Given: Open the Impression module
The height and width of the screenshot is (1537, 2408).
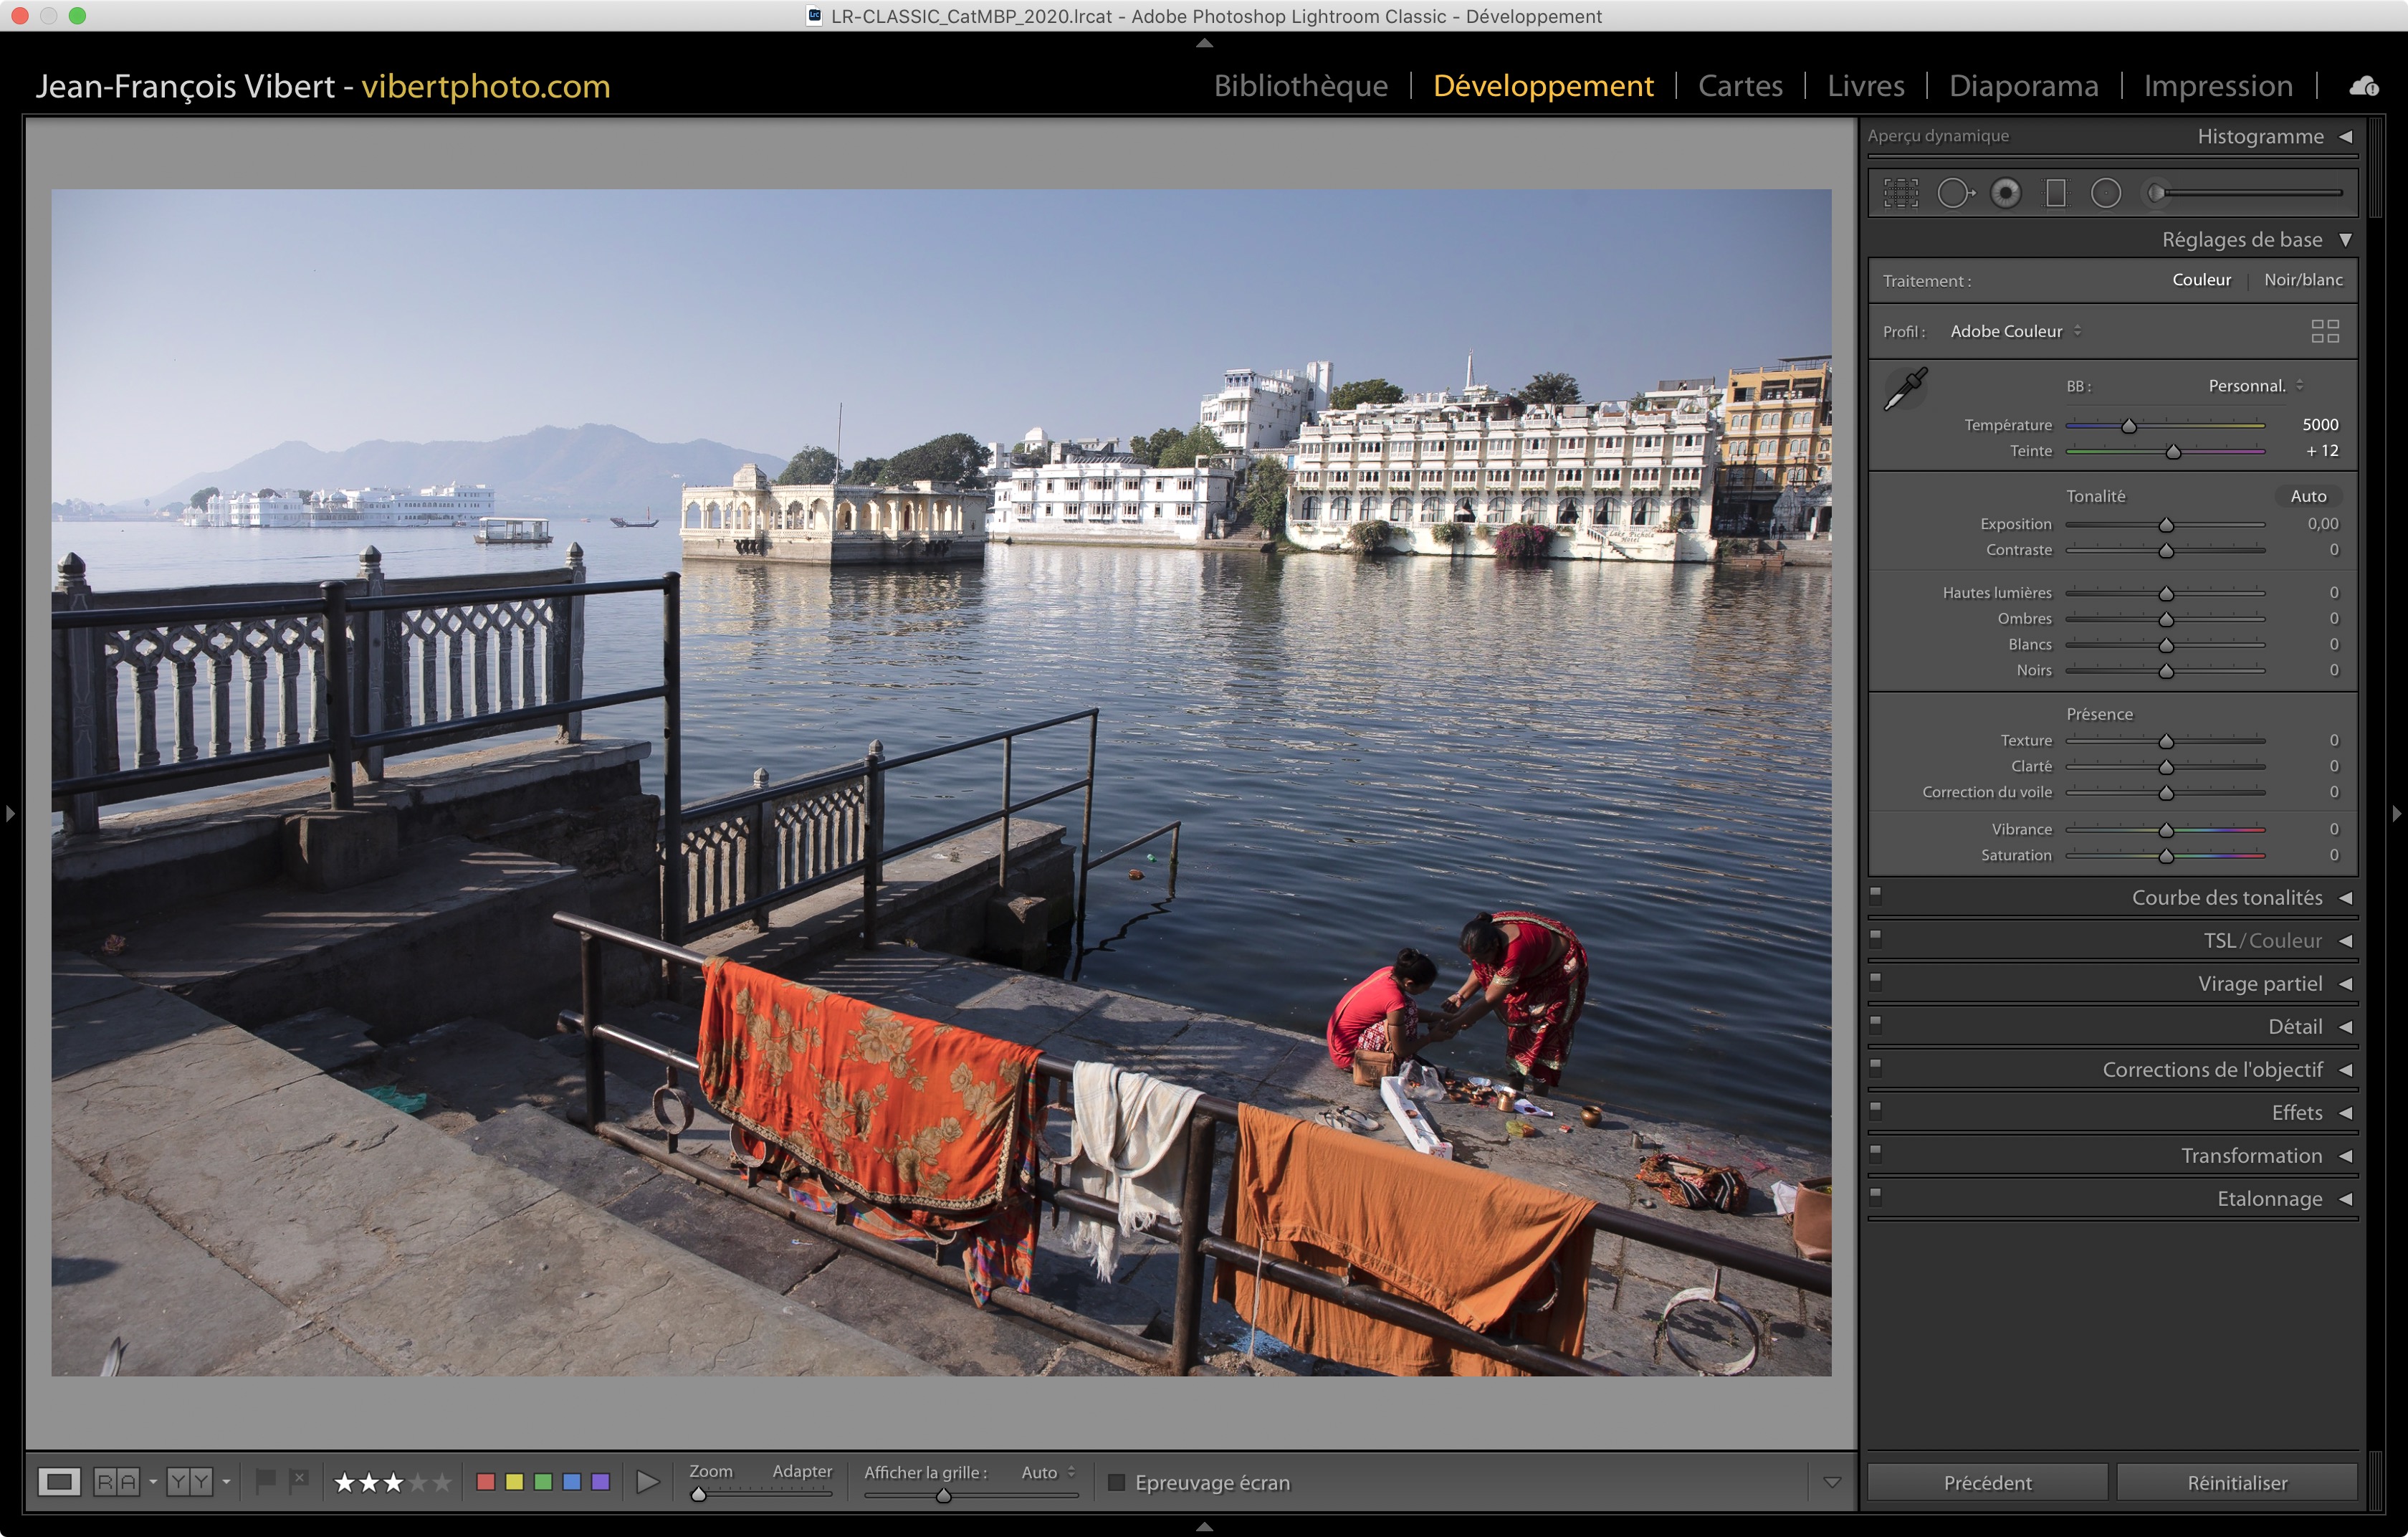Looking at the screenshot, I should tap(2217, 86).
